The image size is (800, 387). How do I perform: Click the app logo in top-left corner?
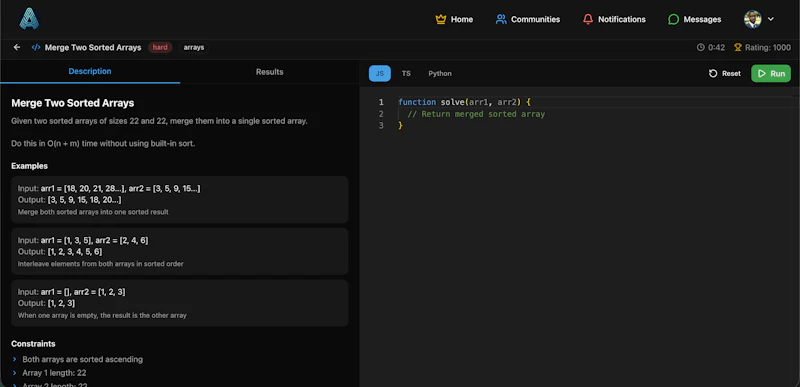click(x=29, y=19)
